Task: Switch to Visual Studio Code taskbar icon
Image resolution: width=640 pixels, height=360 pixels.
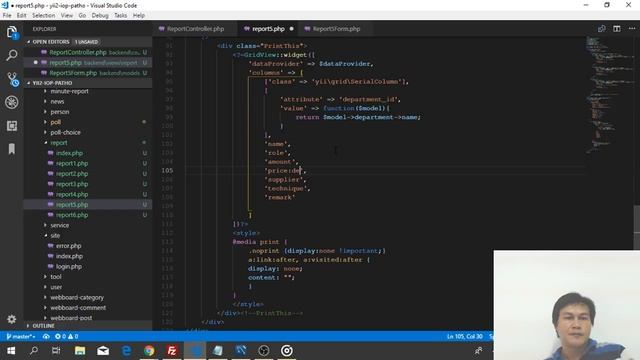Action: click(x=195, y=351)
